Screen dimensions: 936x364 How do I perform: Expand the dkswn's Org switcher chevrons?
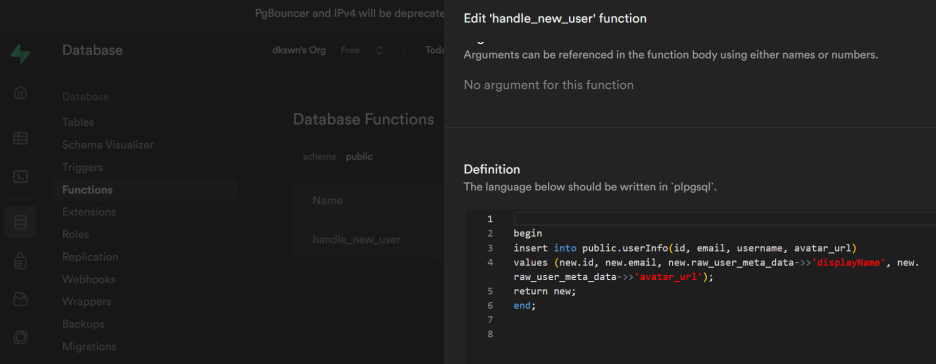[379, 50]
